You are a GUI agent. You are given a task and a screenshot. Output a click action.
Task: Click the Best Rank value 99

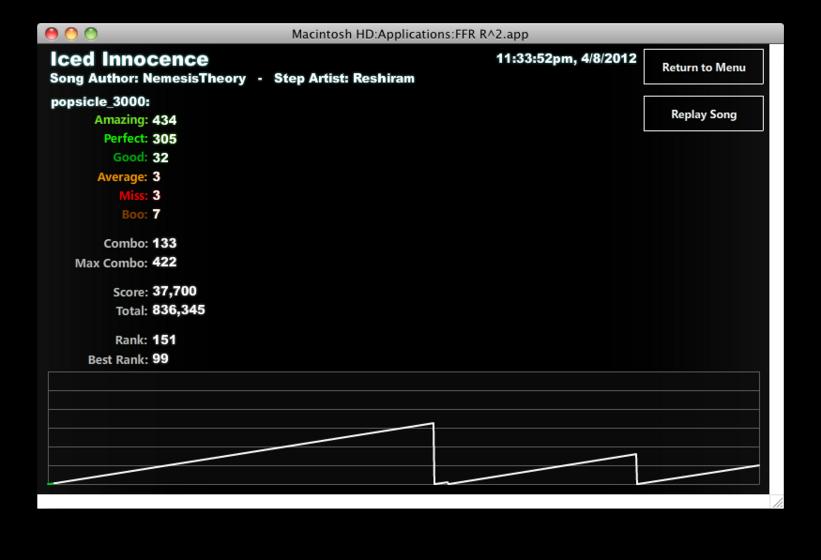click(160, 359)
